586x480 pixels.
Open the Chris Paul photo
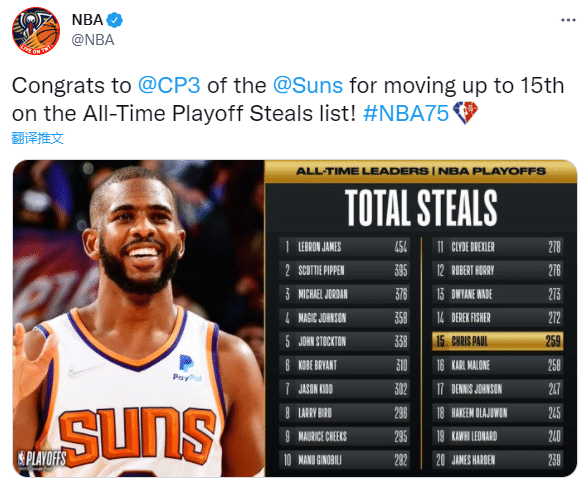(x=139, y=319)
